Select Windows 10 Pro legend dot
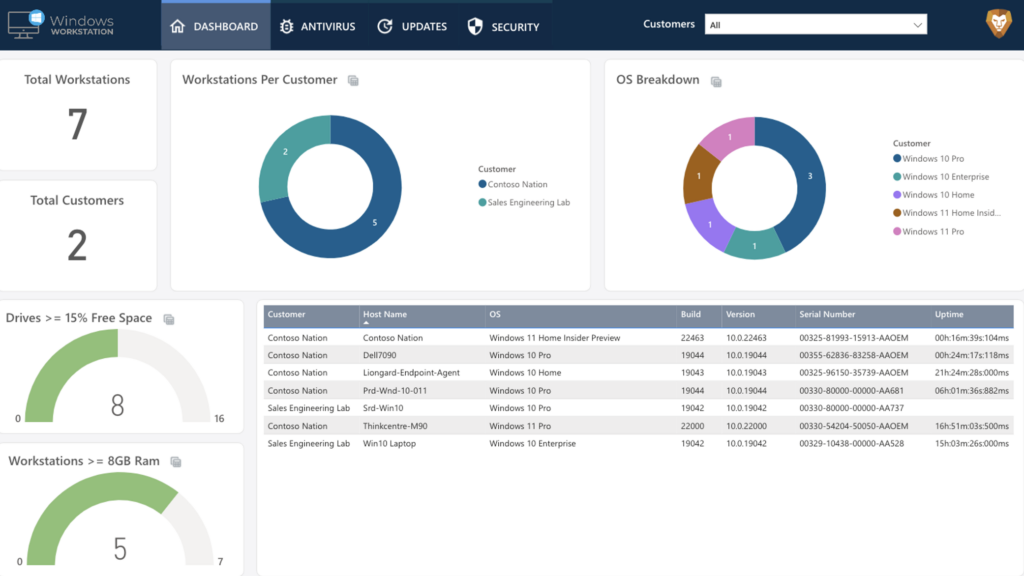Image resolution: width=1024 pixels, height=576 pixels. (x=897, y=159)
